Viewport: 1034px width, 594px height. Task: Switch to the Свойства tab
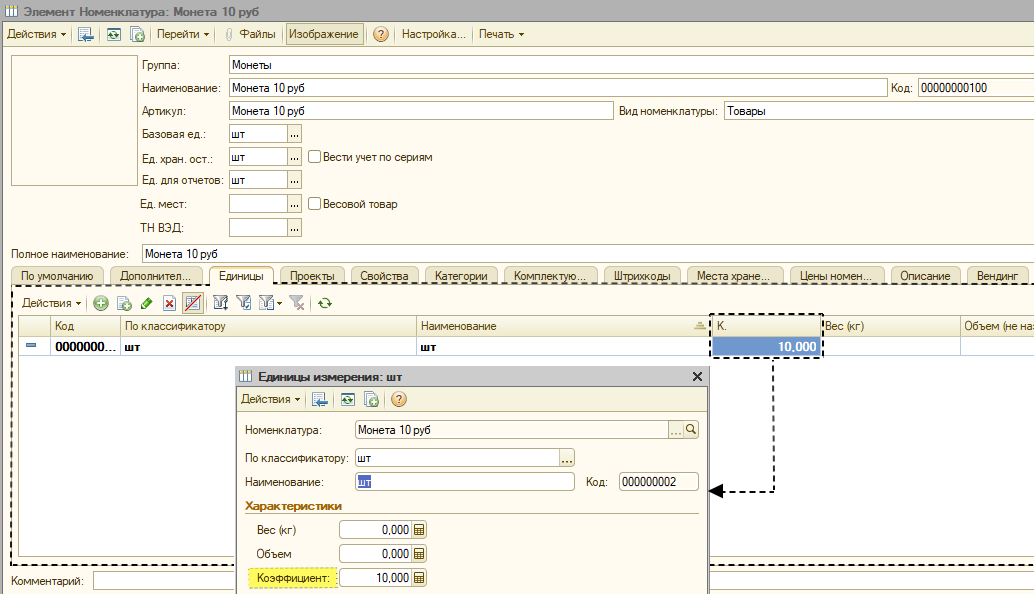click(384, 276)
